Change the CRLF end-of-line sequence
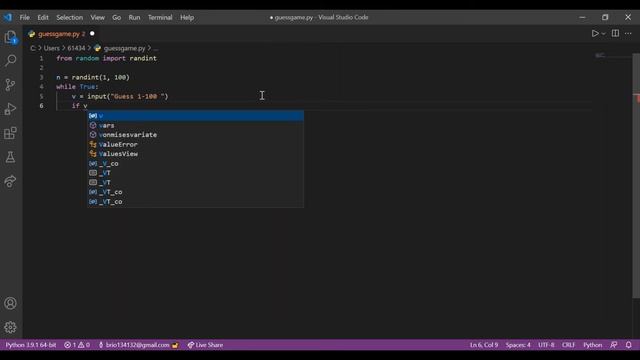Viewport: 640px width, 360px height. coord(568,345)
